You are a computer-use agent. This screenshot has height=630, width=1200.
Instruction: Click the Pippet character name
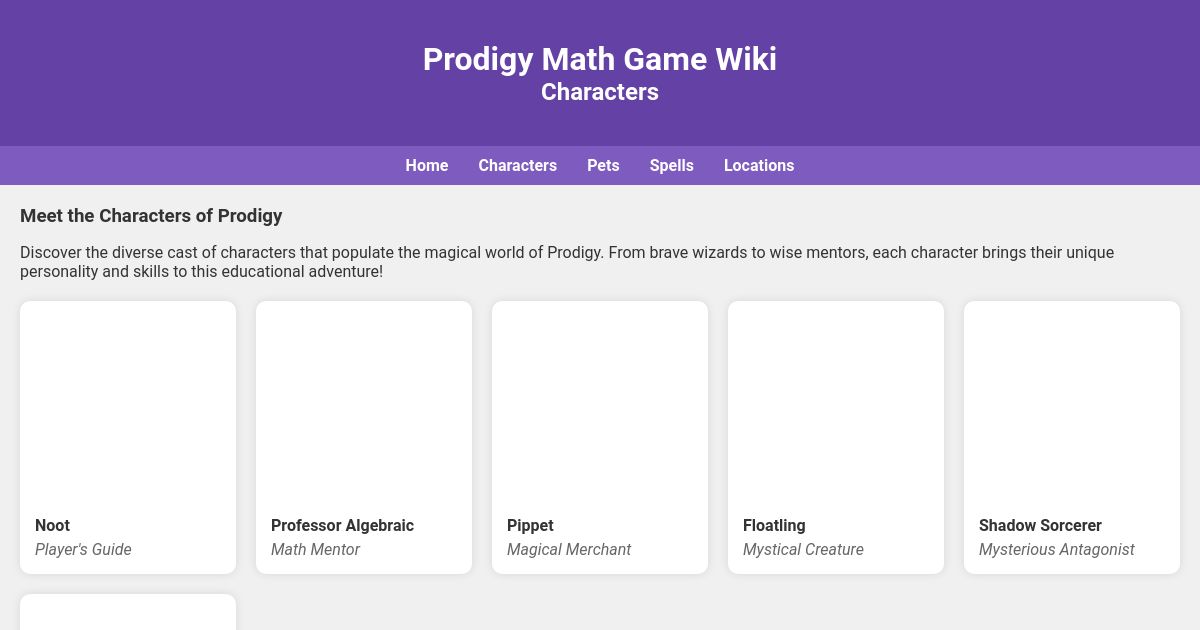pyautogui.click(x=530, y=525)
